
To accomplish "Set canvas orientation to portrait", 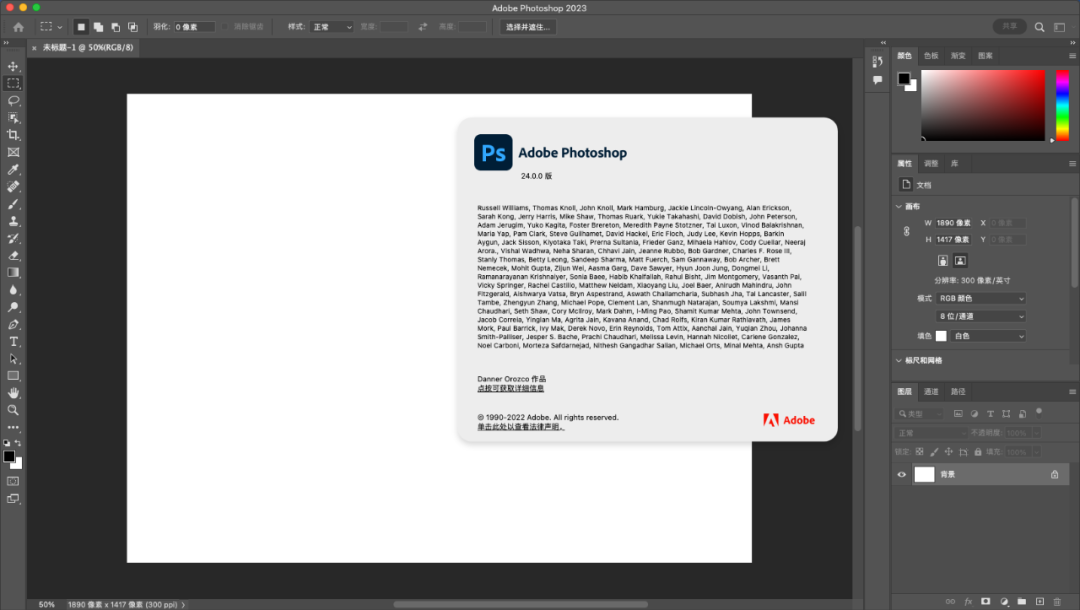I will (x=943, y=260).
